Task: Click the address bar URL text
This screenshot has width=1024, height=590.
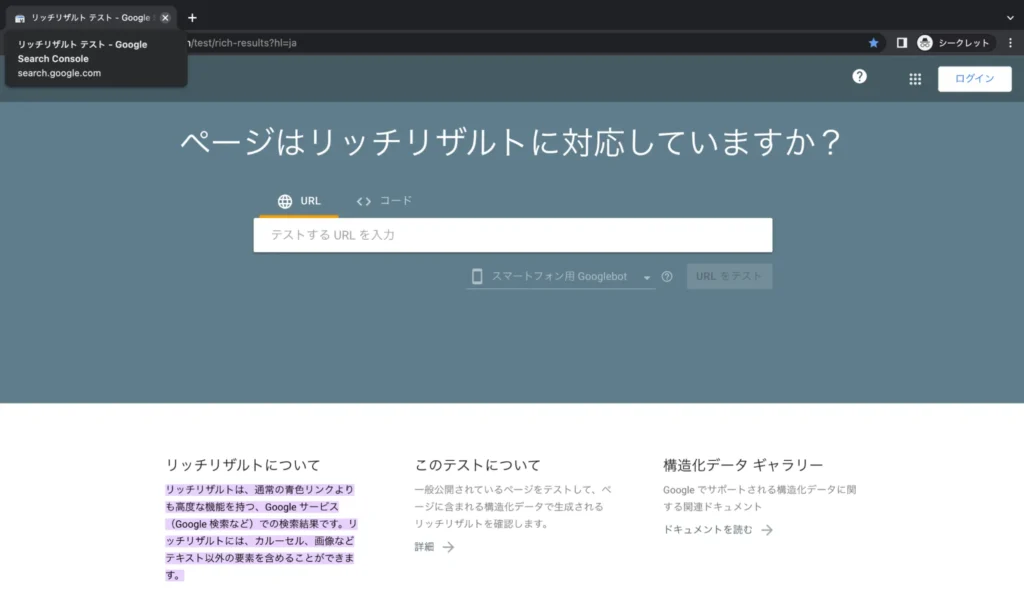Action: (242, 43)
